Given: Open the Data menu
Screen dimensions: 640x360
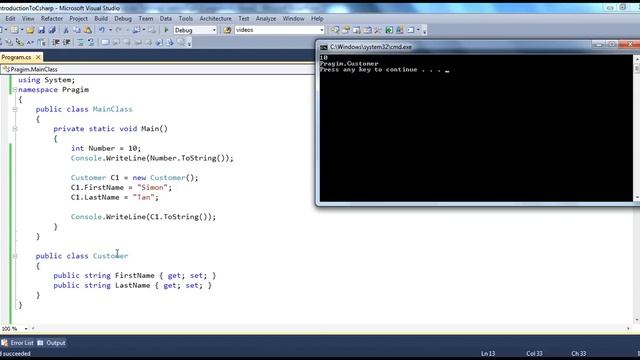Looking at the screenshot, I should pos(166,18).
